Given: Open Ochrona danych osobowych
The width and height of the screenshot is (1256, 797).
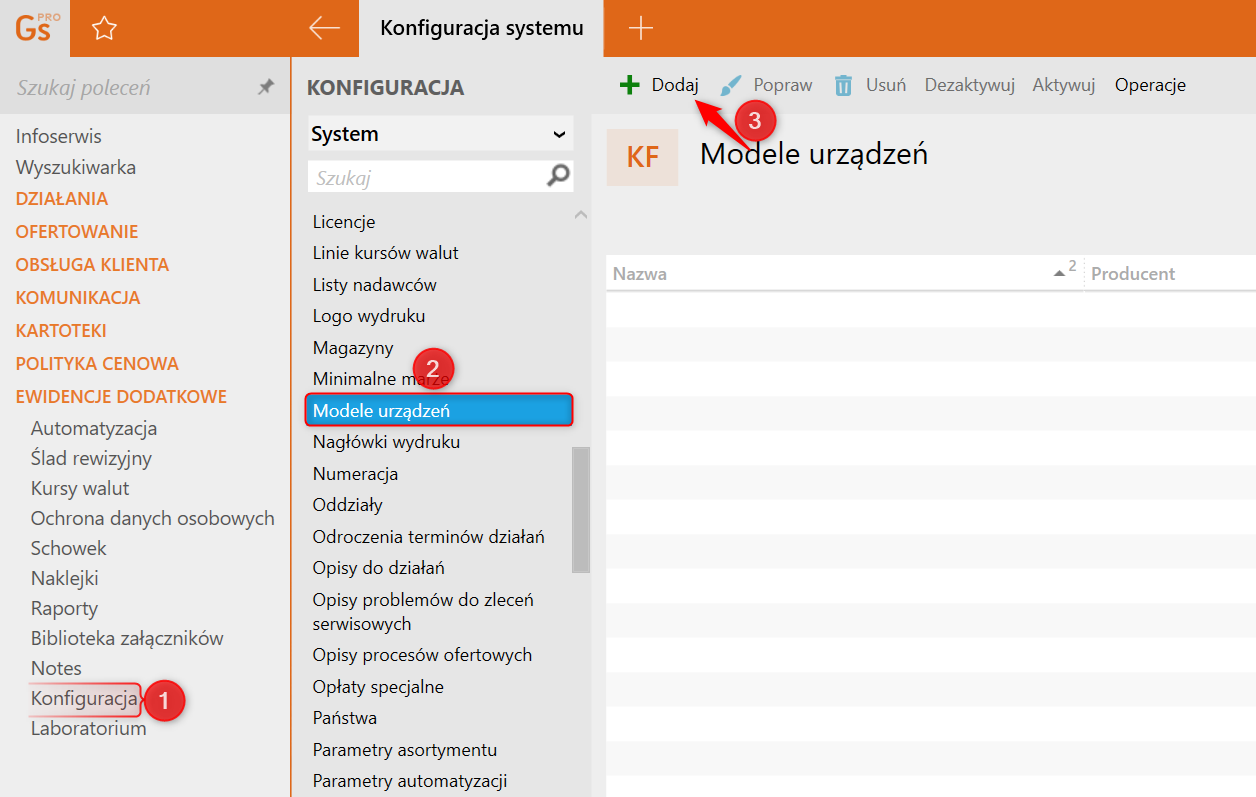Looking at the screenshot, I should click(153, 518).
